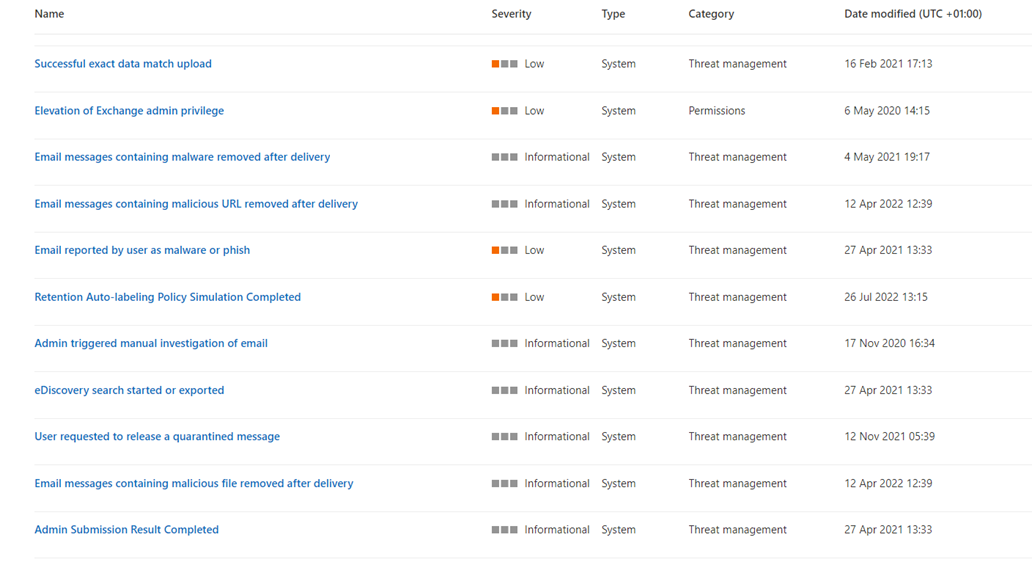
Task: Click the Low severity indicator for Successful exact data match upload
Action: click(x=504, y=64)
